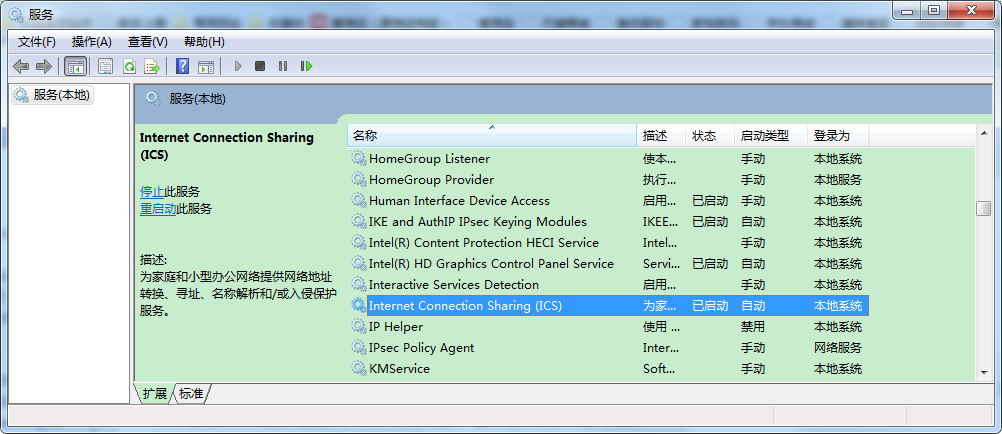The width and height of the screenshot is (1002, 434).
Task: Select IKE and AuthIP IPsec Keying Modules
Action: tap(478, 222)
